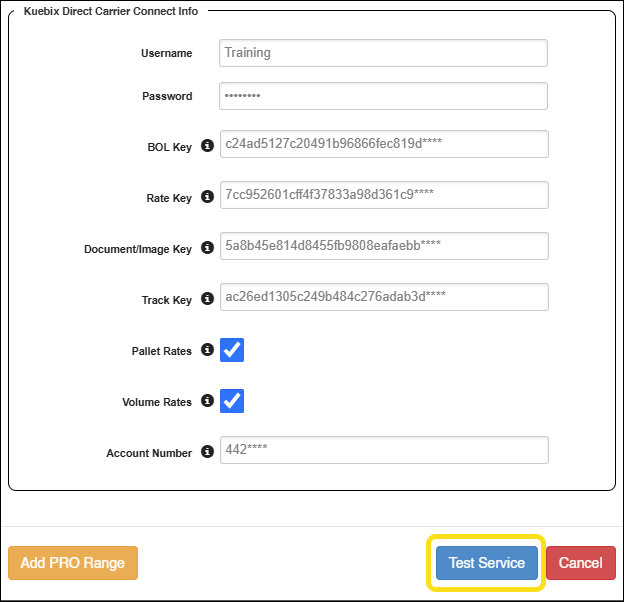Viewport: 624px width, 602px height.
Task: Click the Rate Key info icon
Action: (207, 197)
